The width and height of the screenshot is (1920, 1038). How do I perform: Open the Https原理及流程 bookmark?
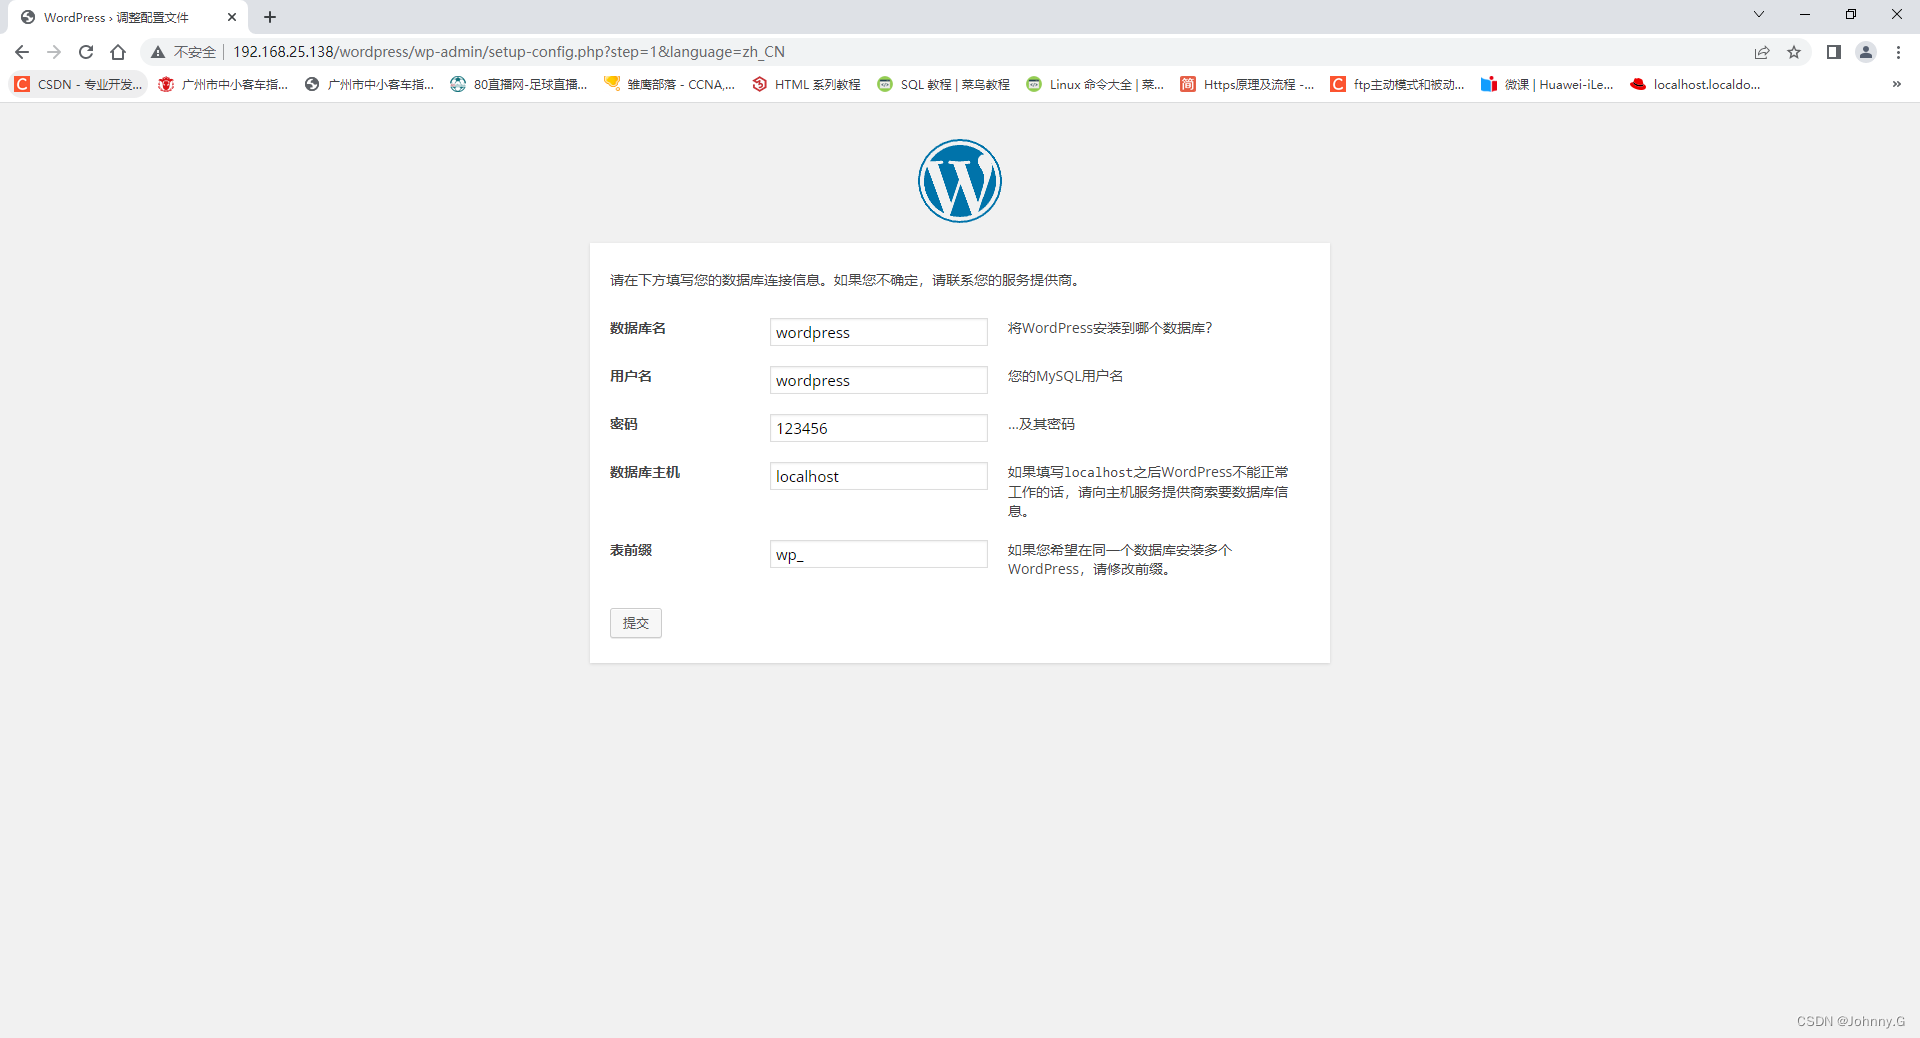tap(1247, 84)
